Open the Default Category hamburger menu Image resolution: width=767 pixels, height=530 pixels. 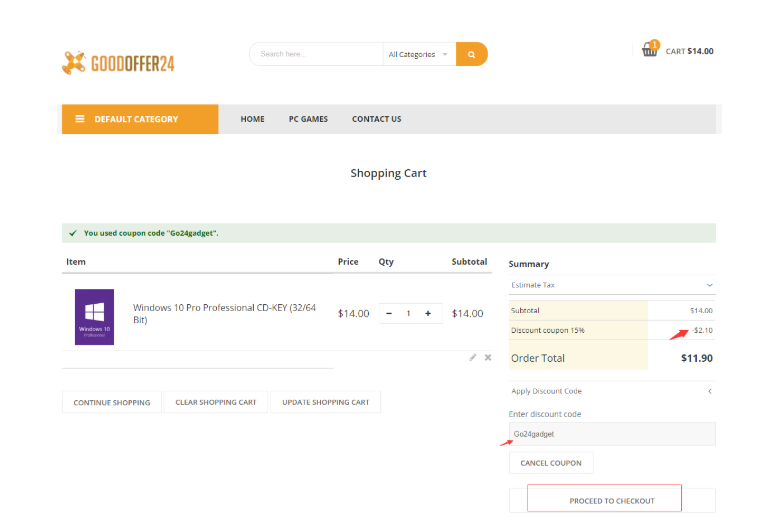tap(80, 119)
